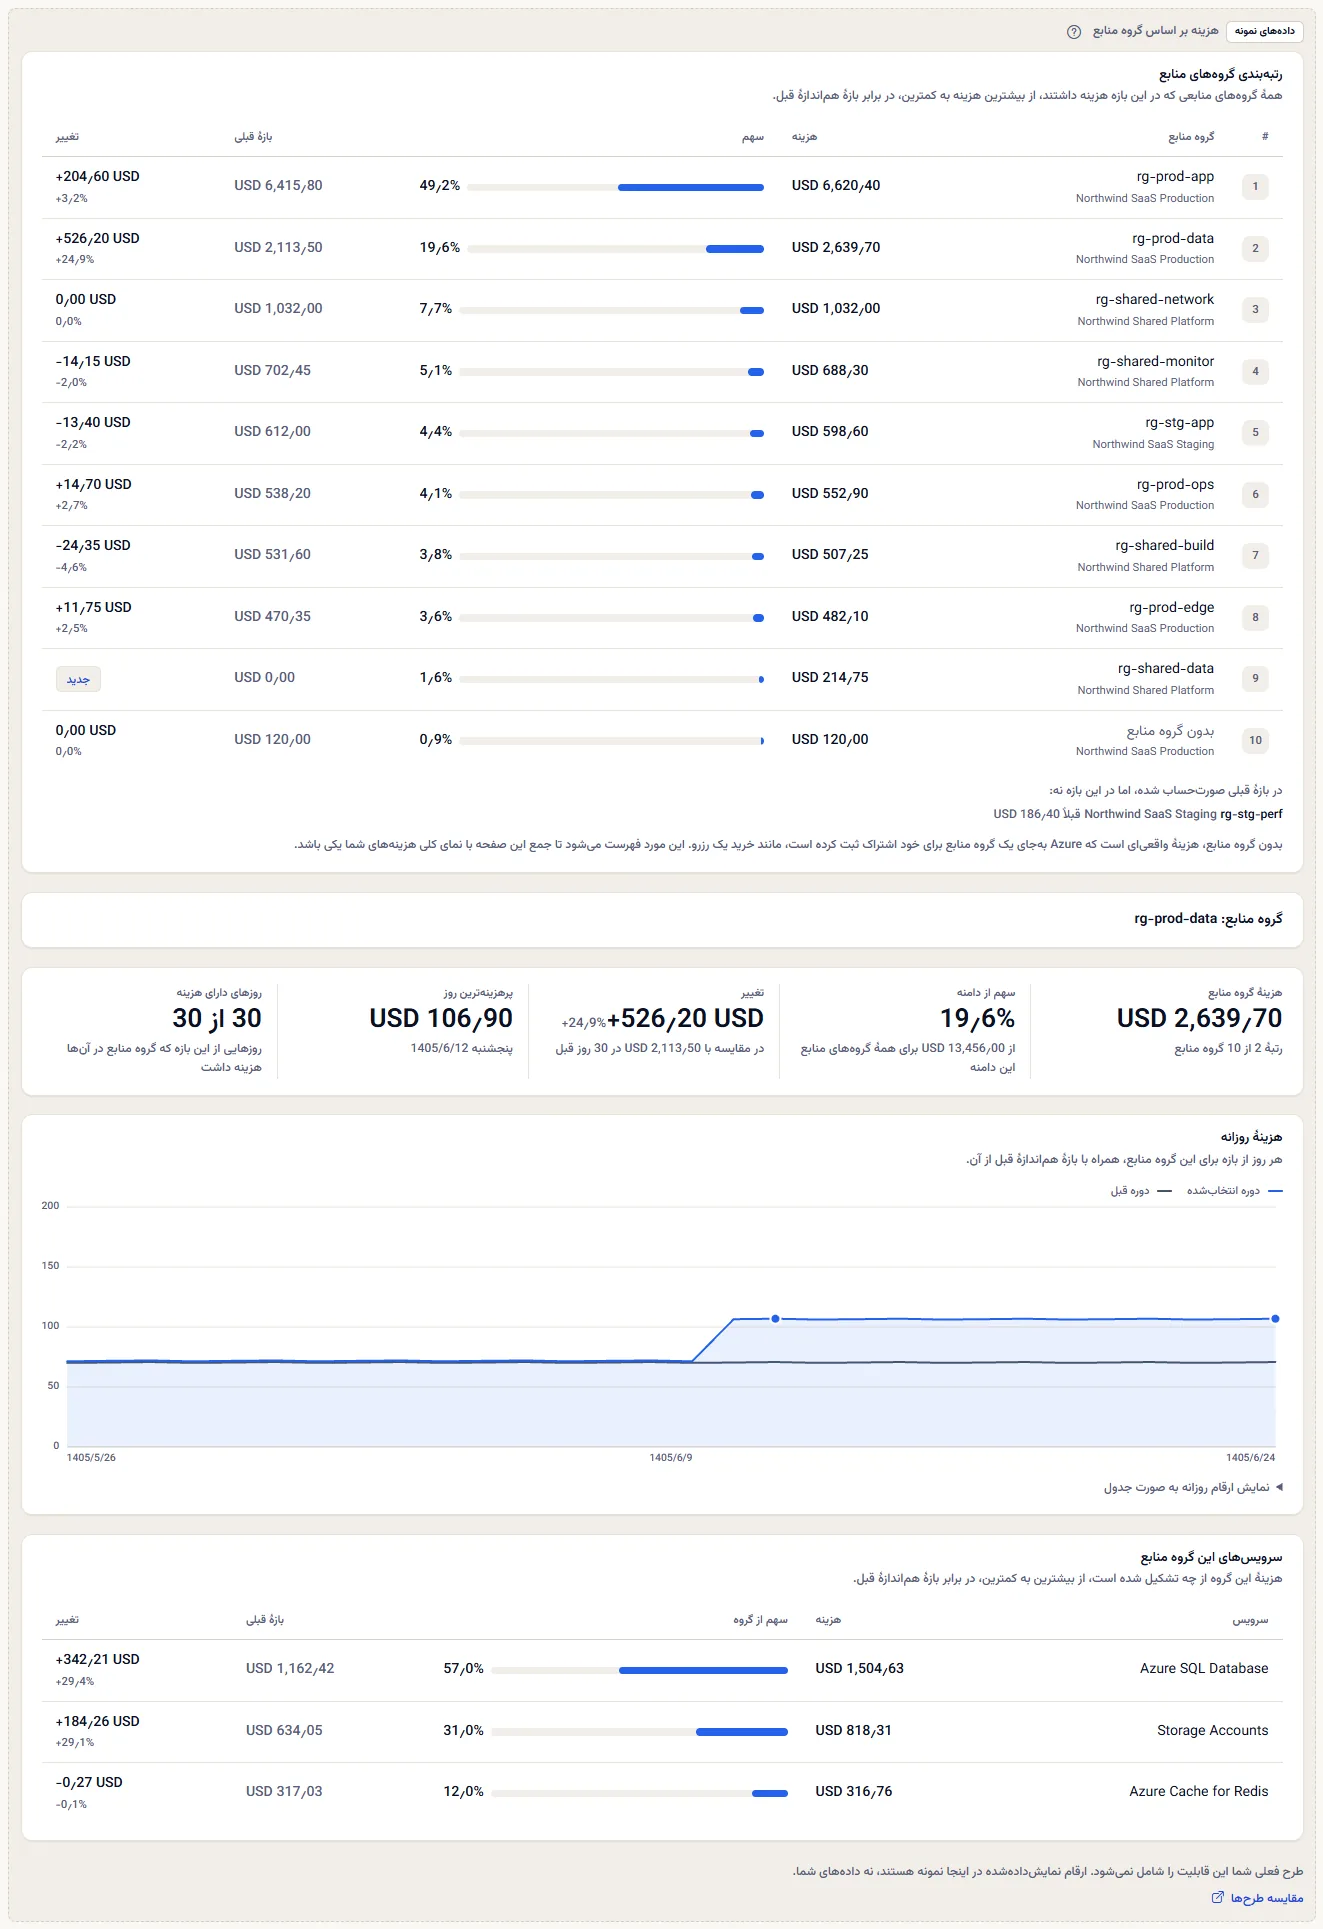Click the last-day data point on the chart
This screenshot has height=1929, width=1323.
(1275, 1319)
